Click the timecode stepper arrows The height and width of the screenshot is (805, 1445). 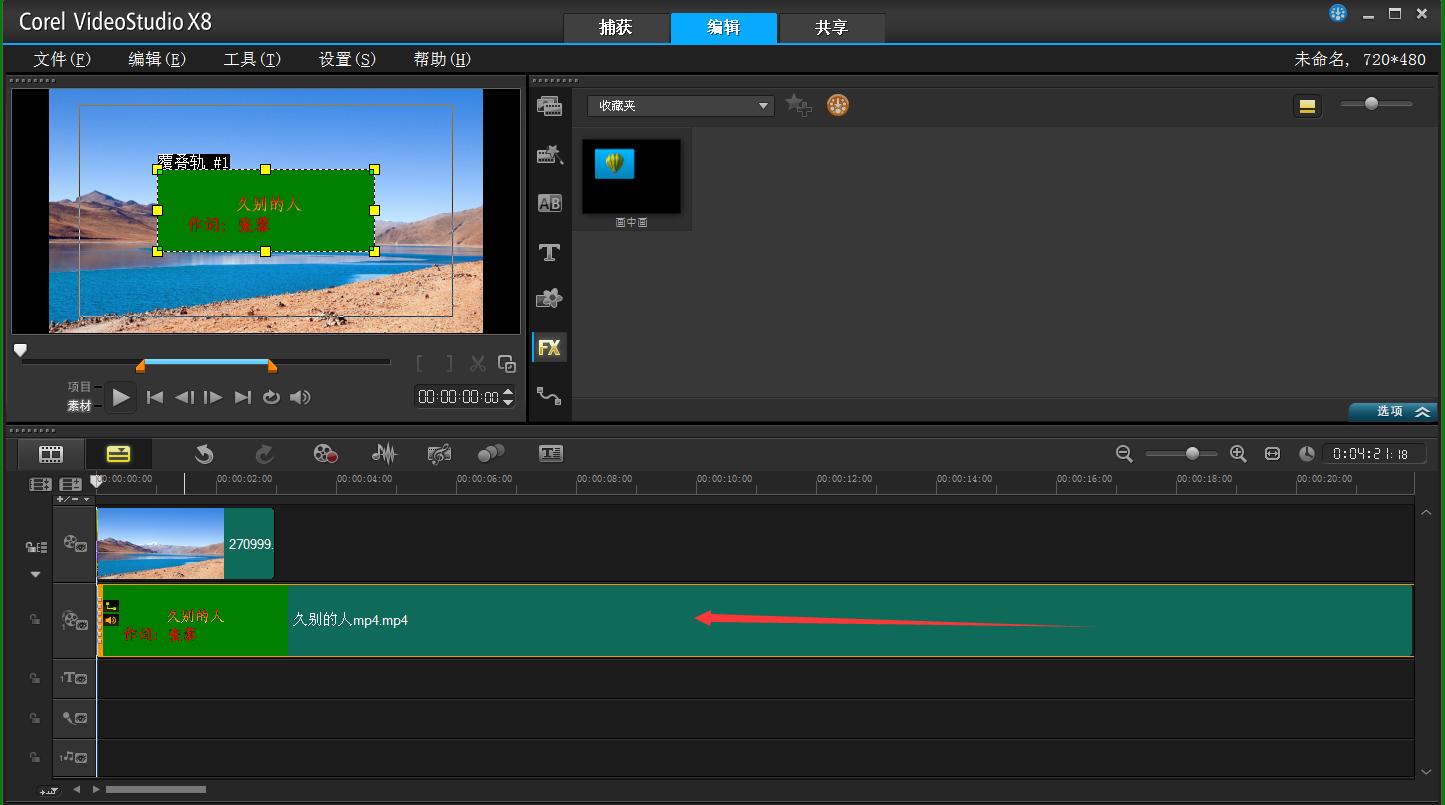pos(508,397)
